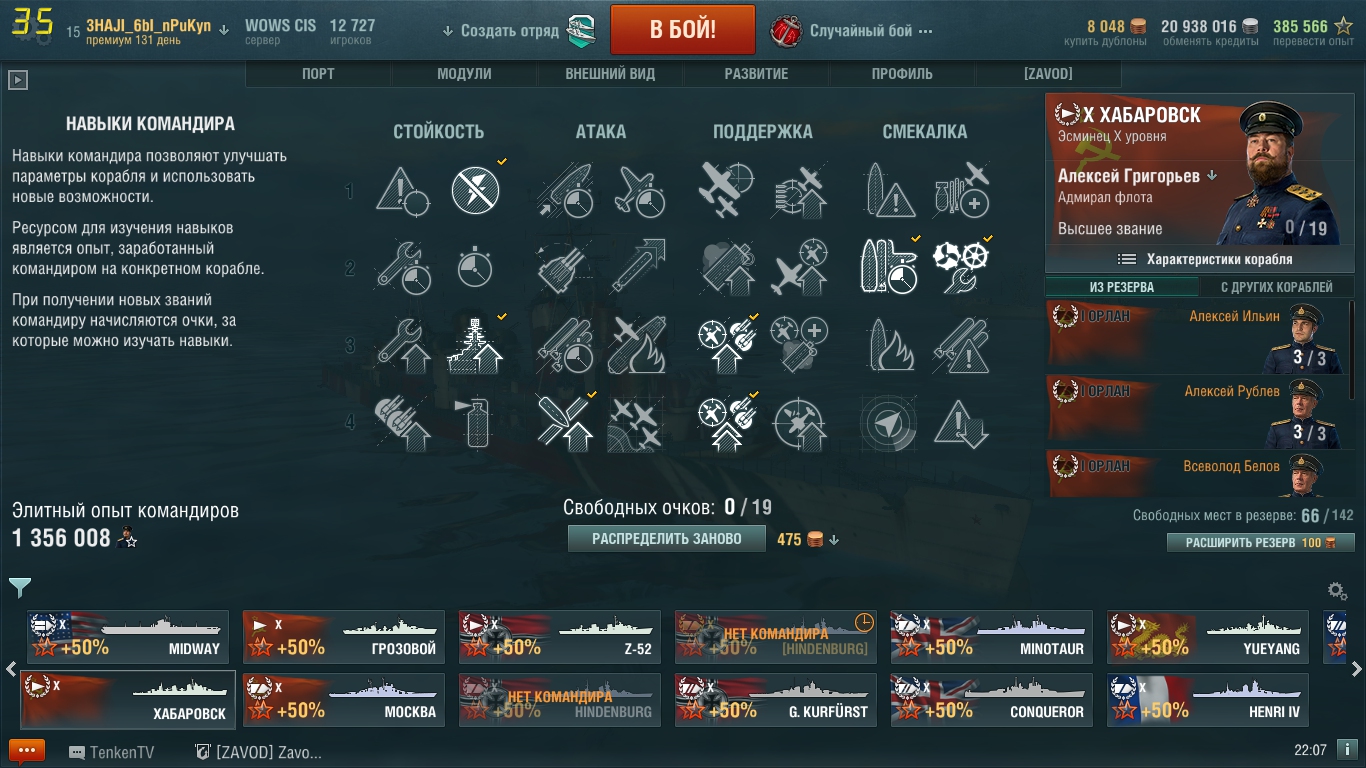Click the row 4 radar skill icon in Смекалка
This screenshot has height=768, width=1366.
[886, 422]
